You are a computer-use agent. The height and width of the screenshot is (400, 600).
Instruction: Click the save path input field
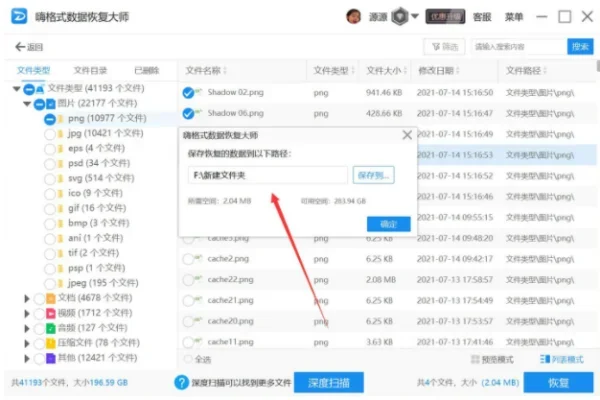click(267, 175)
